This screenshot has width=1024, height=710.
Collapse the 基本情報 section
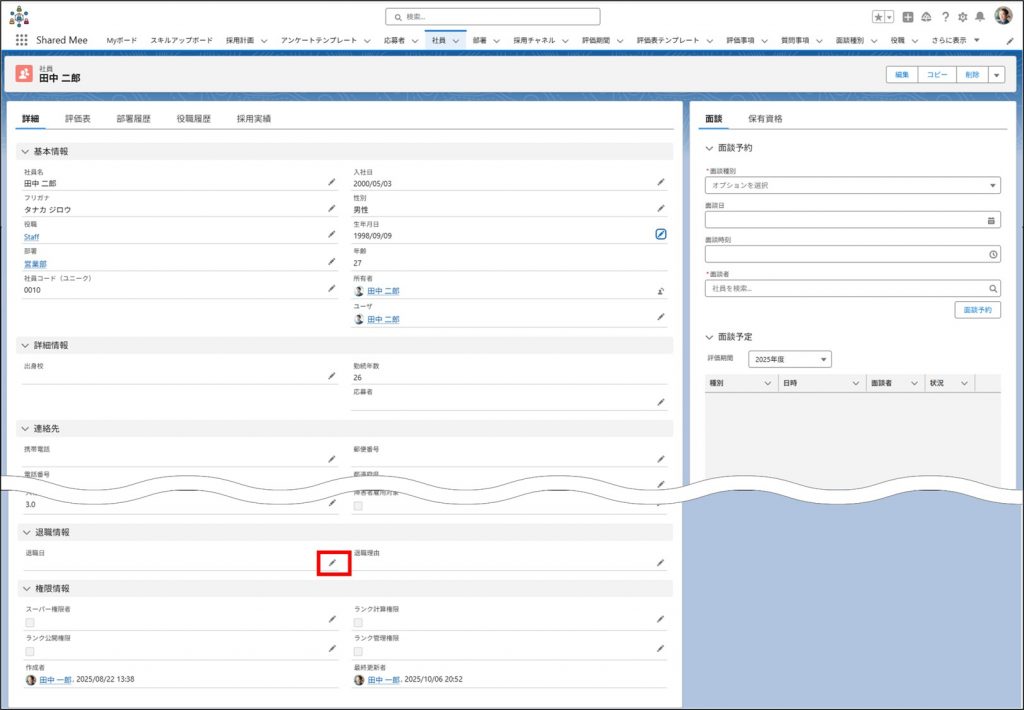click(x=25, y=151)
